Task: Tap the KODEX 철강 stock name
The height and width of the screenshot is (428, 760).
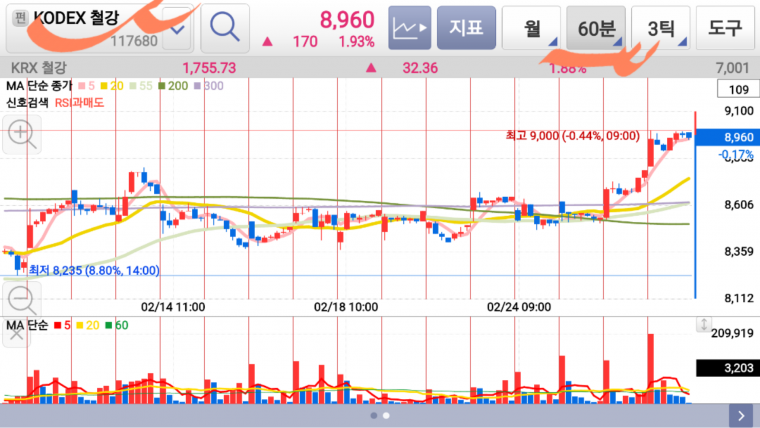Action: (77, 18)
